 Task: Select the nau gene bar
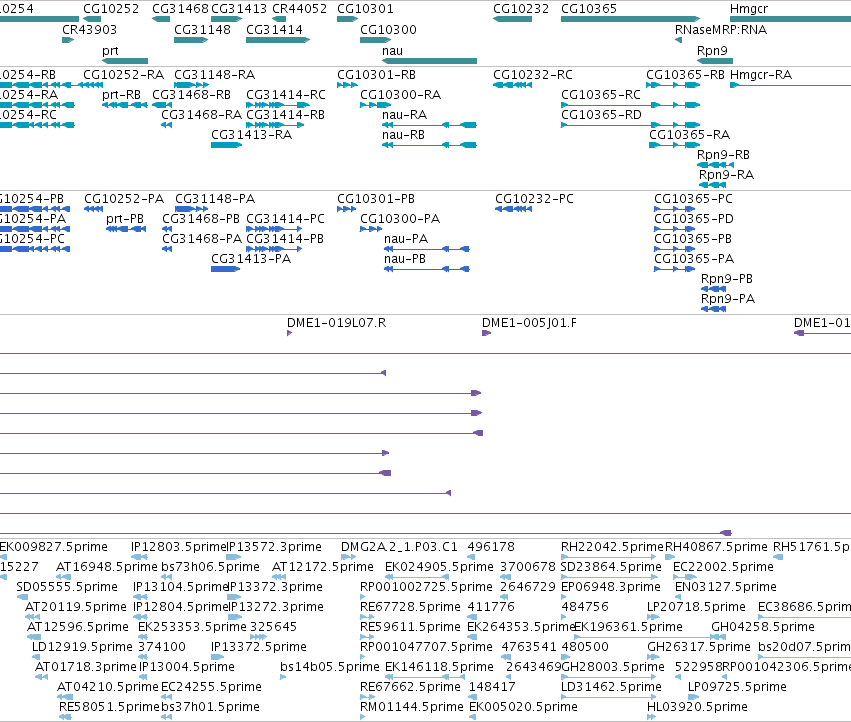[x=429, y=61]
